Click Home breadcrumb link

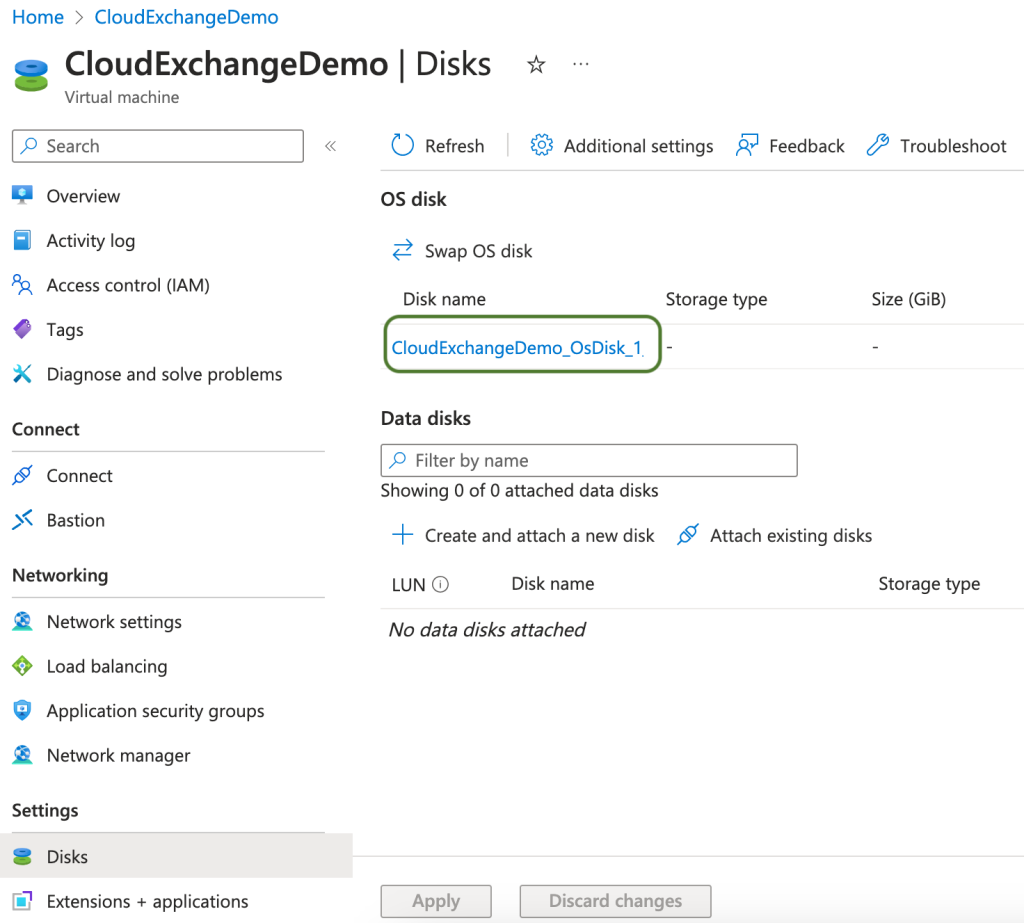pos(38,17)
